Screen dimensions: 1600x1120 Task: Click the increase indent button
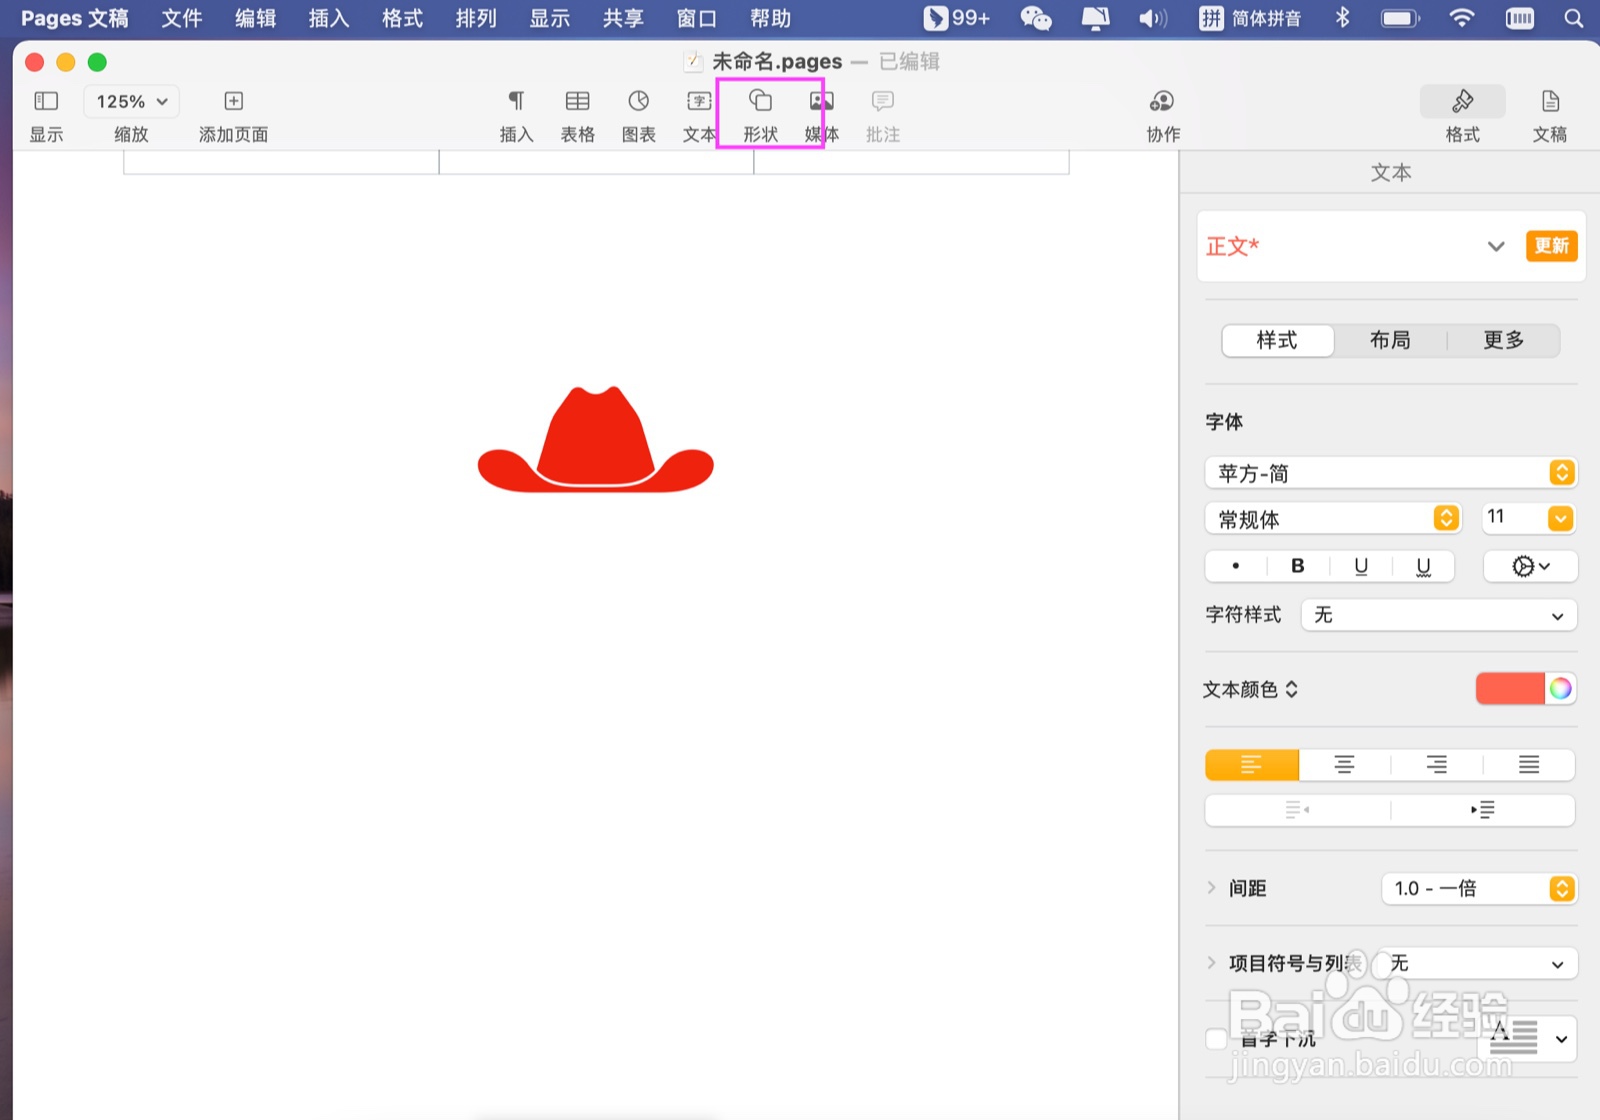pos(1482,810)
